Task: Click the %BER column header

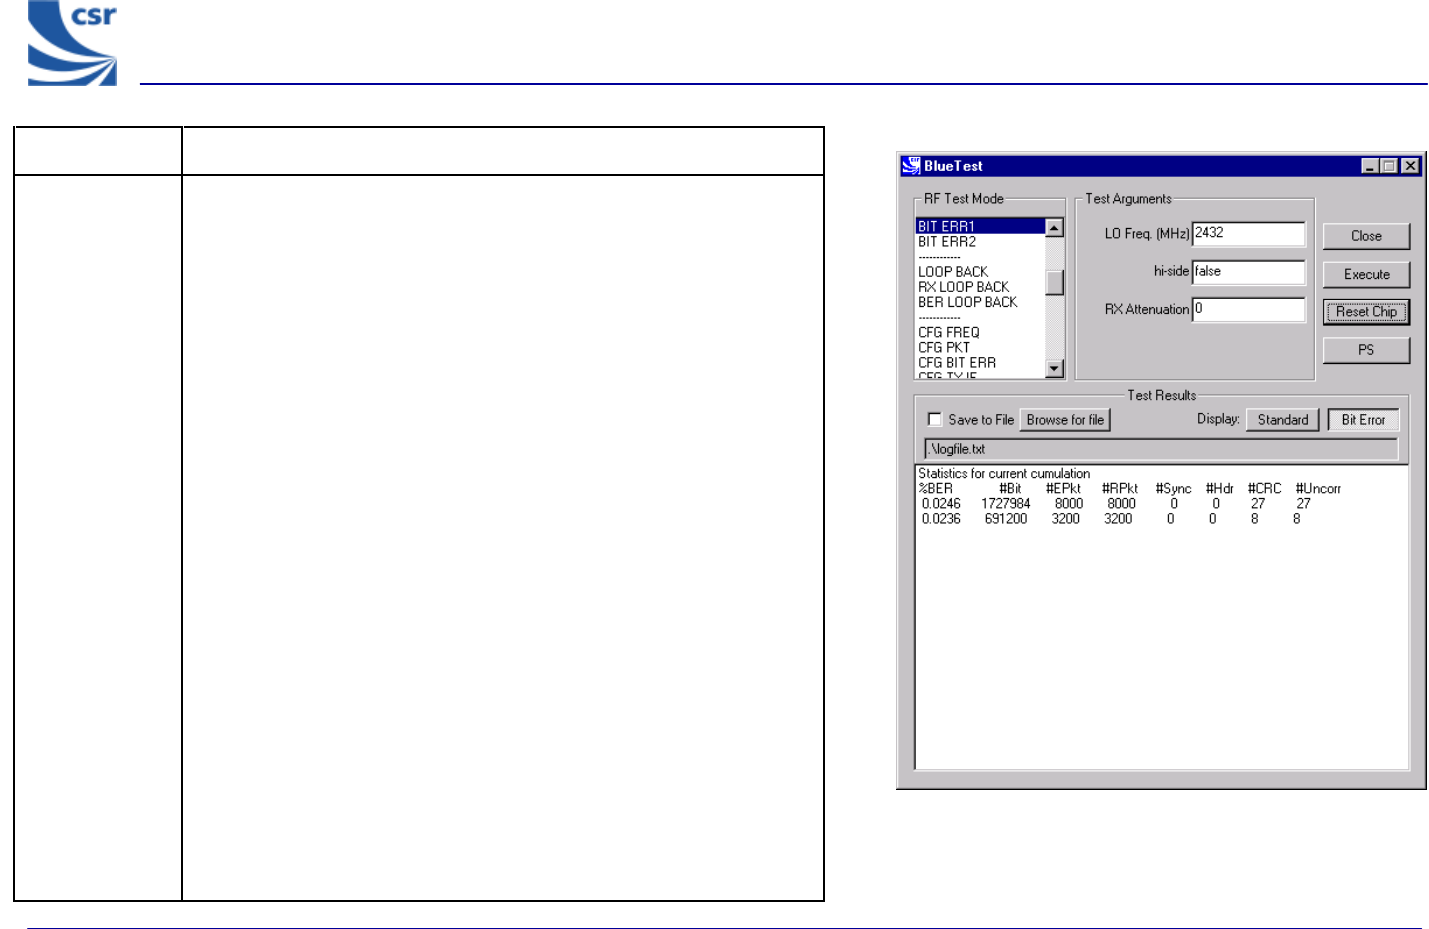Action: [935, 489]
